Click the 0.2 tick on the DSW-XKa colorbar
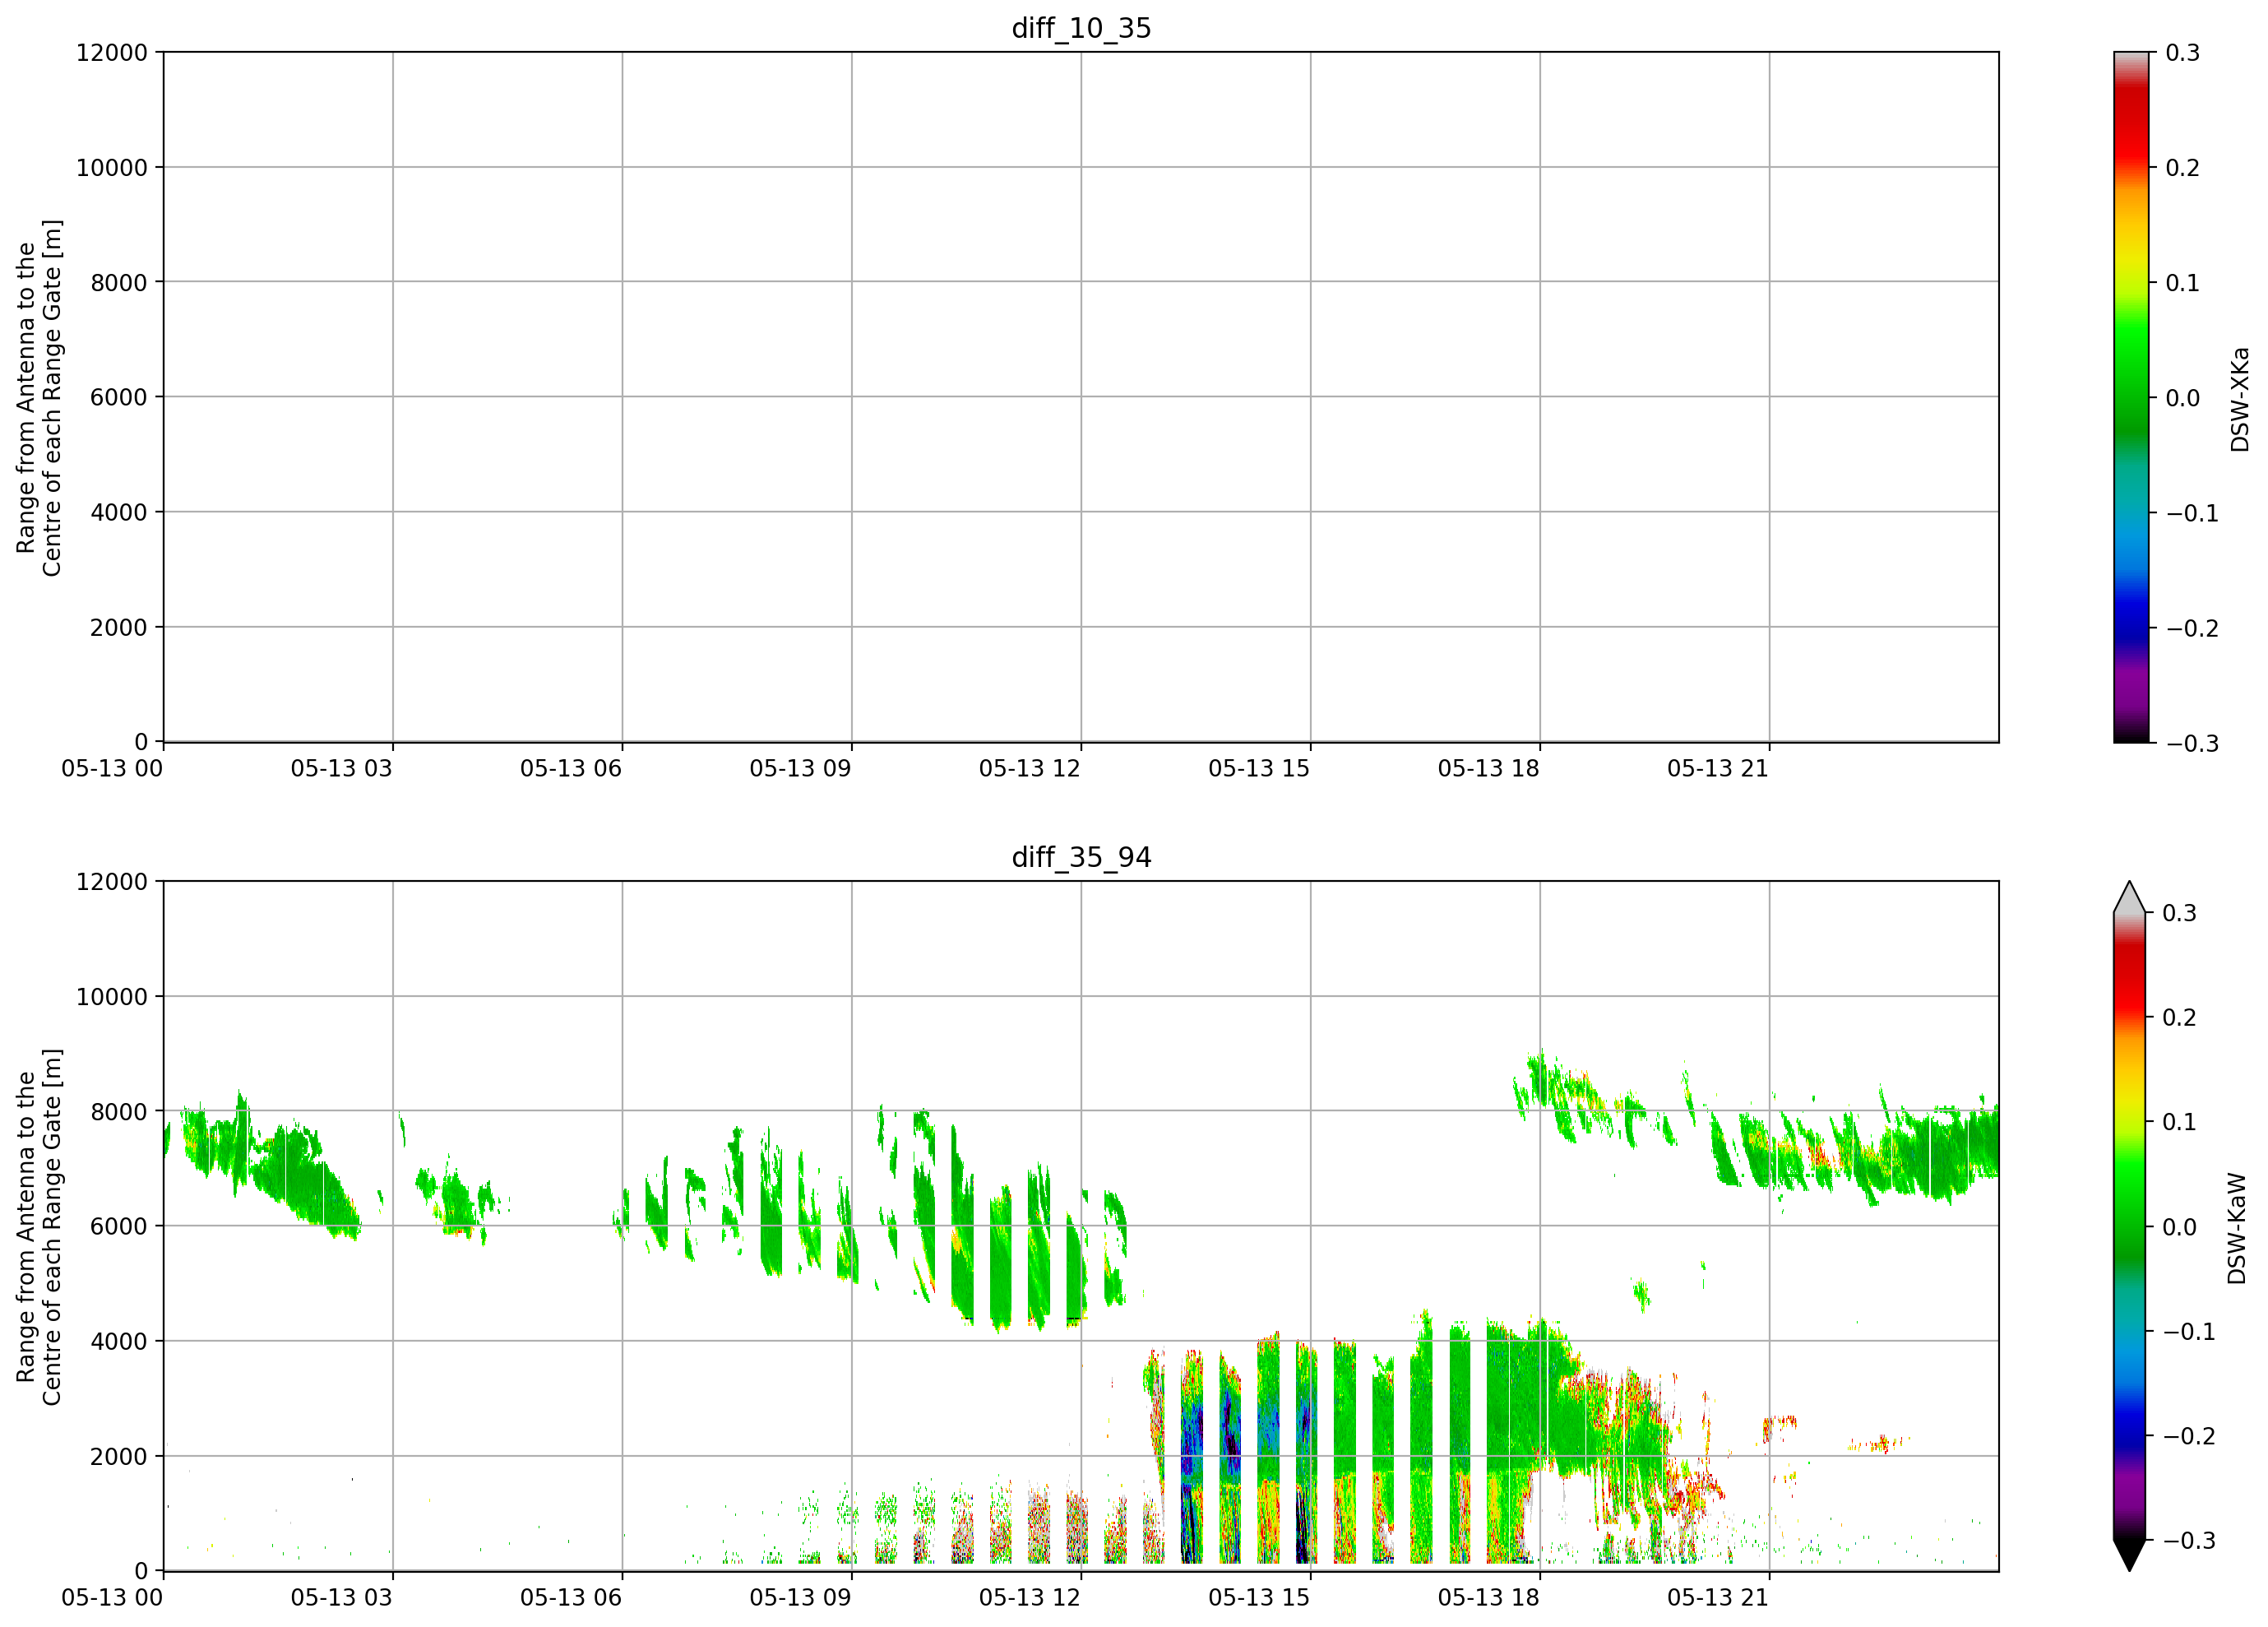Screen dimensions: 2268x1627 click(2183, 168)
